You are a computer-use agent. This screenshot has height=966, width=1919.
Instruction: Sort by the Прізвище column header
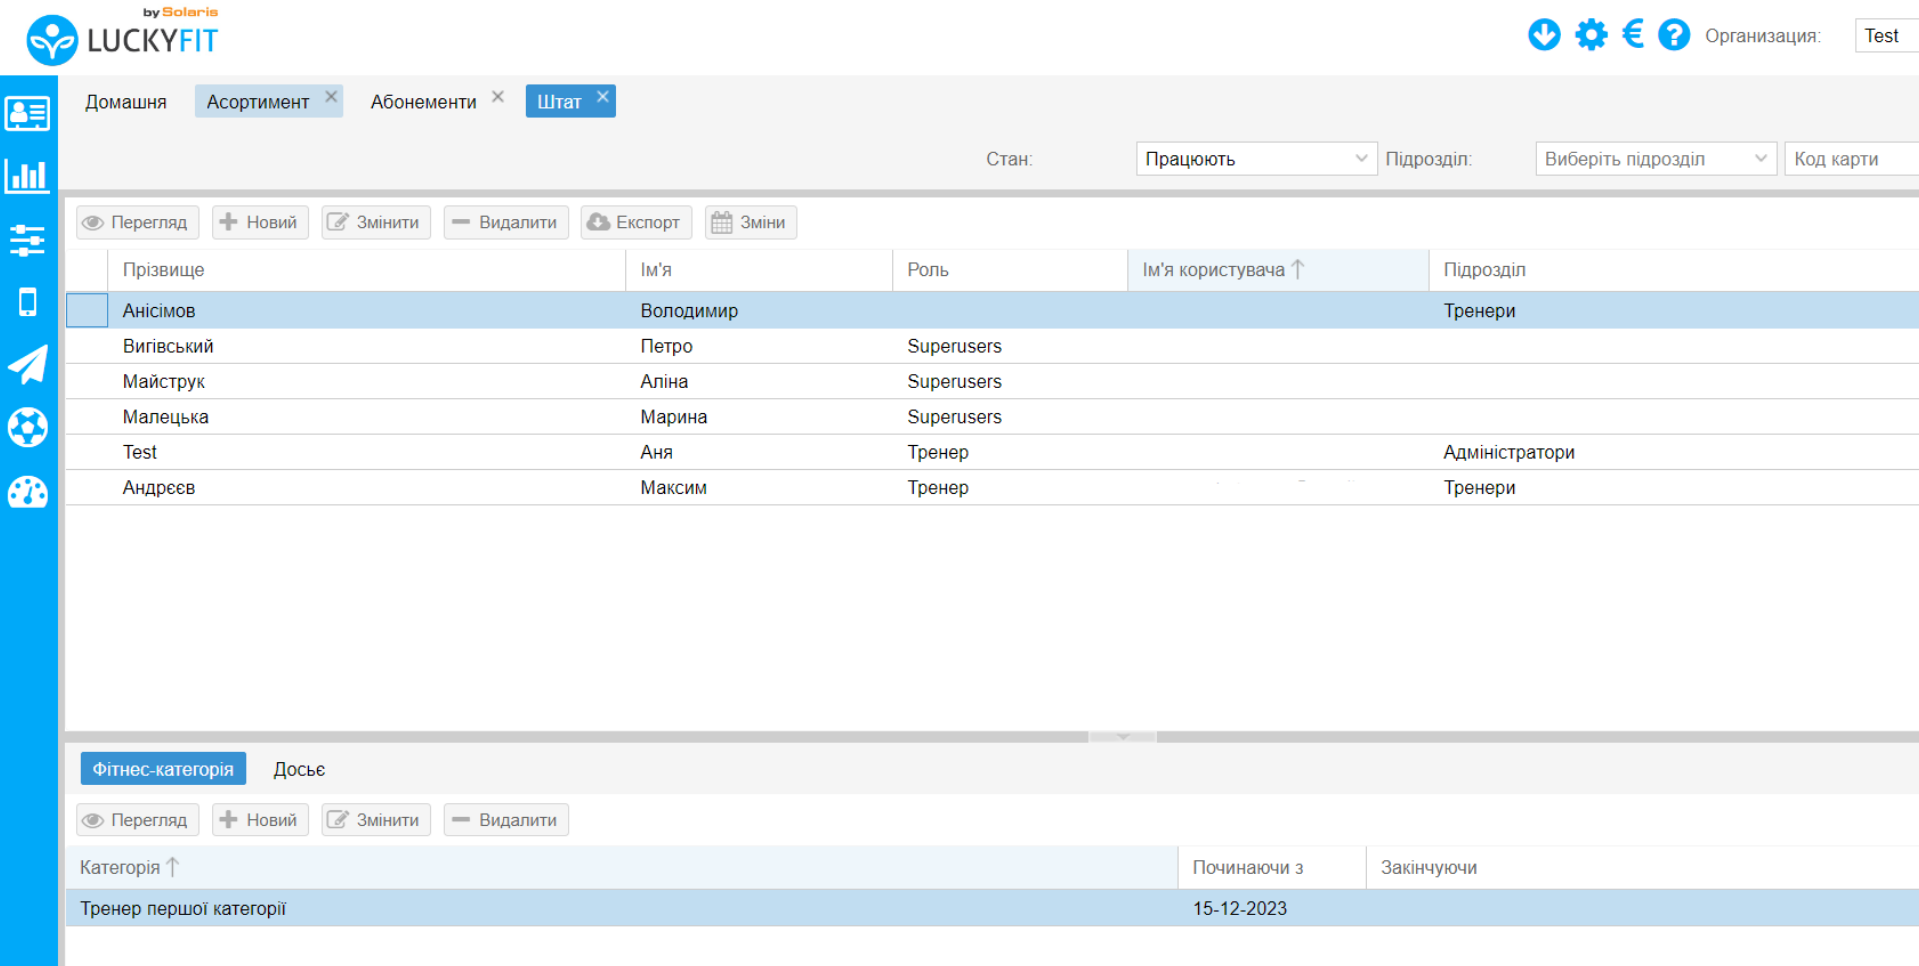(x=366, y=270)
